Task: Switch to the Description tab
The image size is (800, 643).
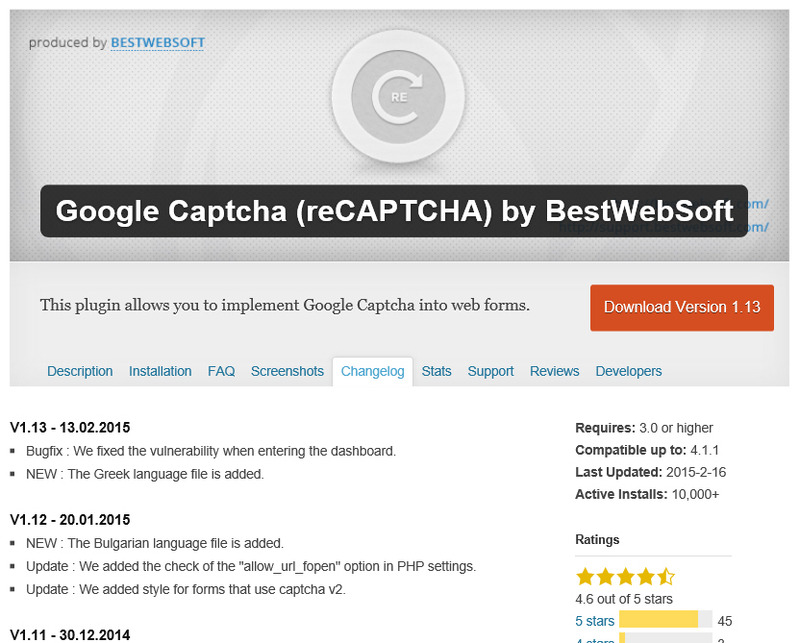Action: click(80, 371)
